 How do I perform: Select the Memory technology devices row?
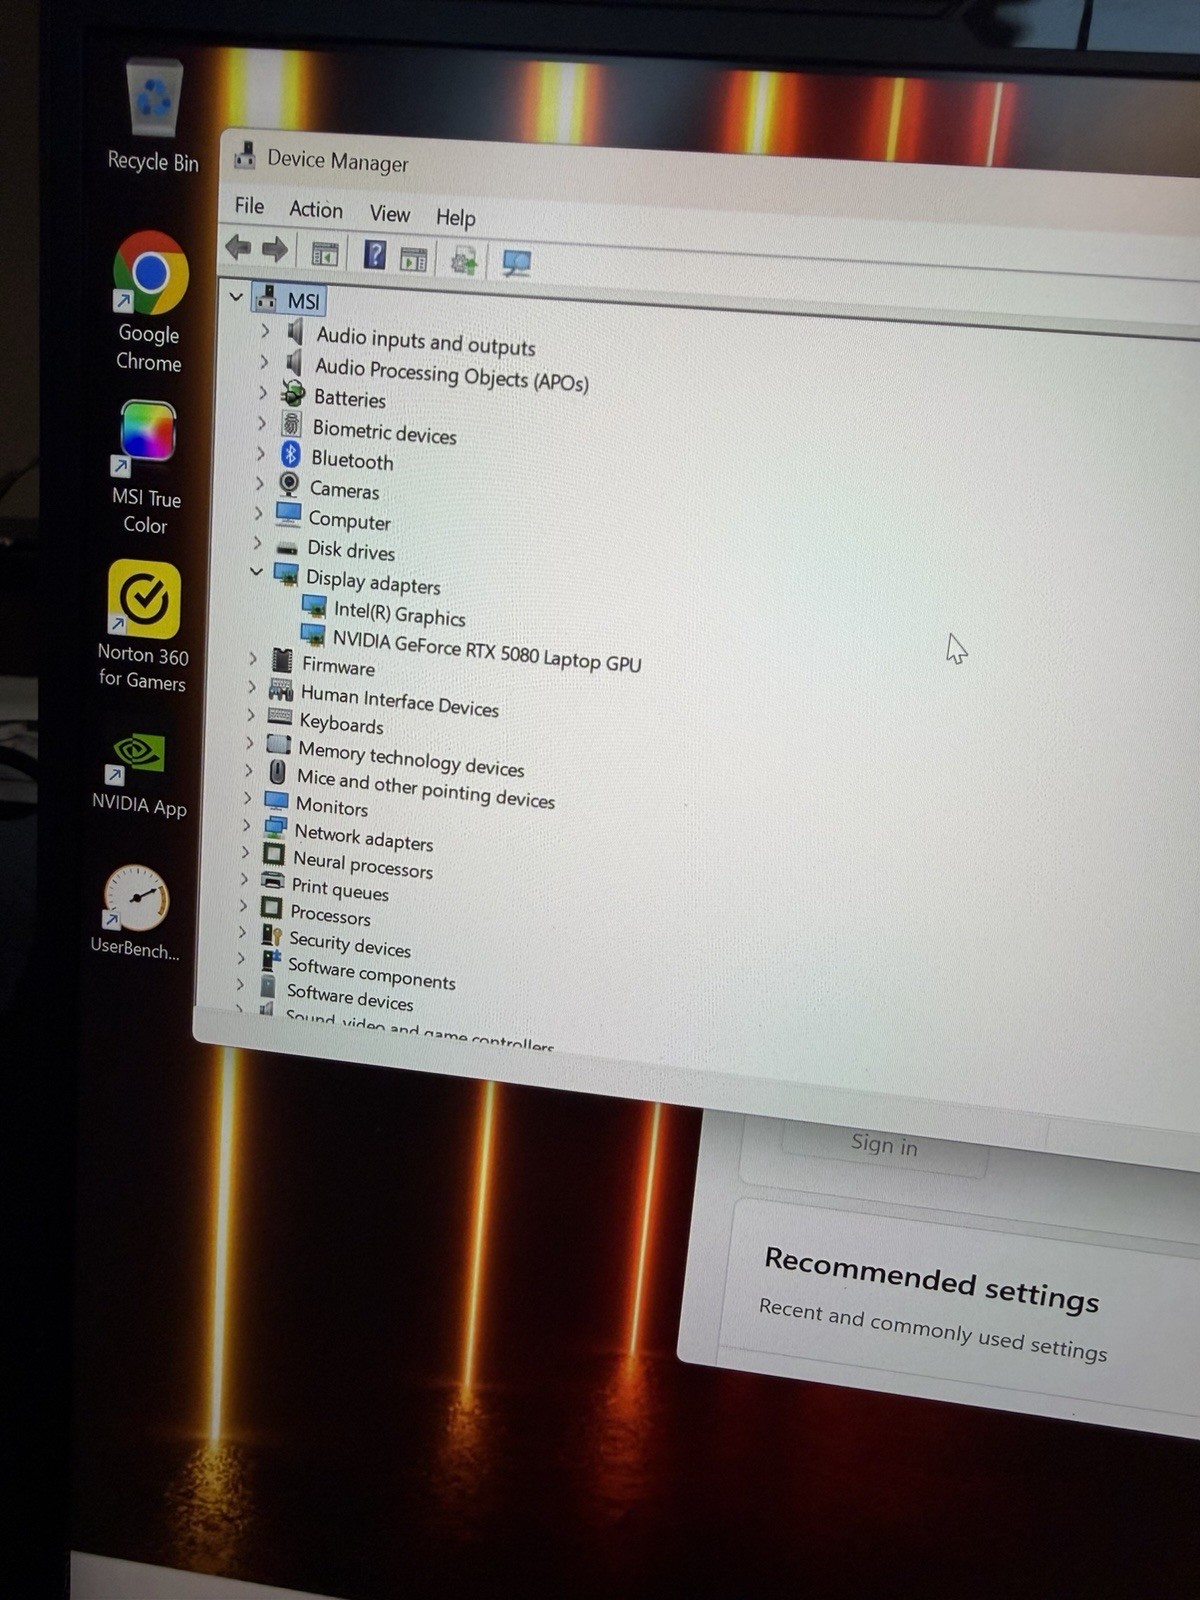pos(396,756)
